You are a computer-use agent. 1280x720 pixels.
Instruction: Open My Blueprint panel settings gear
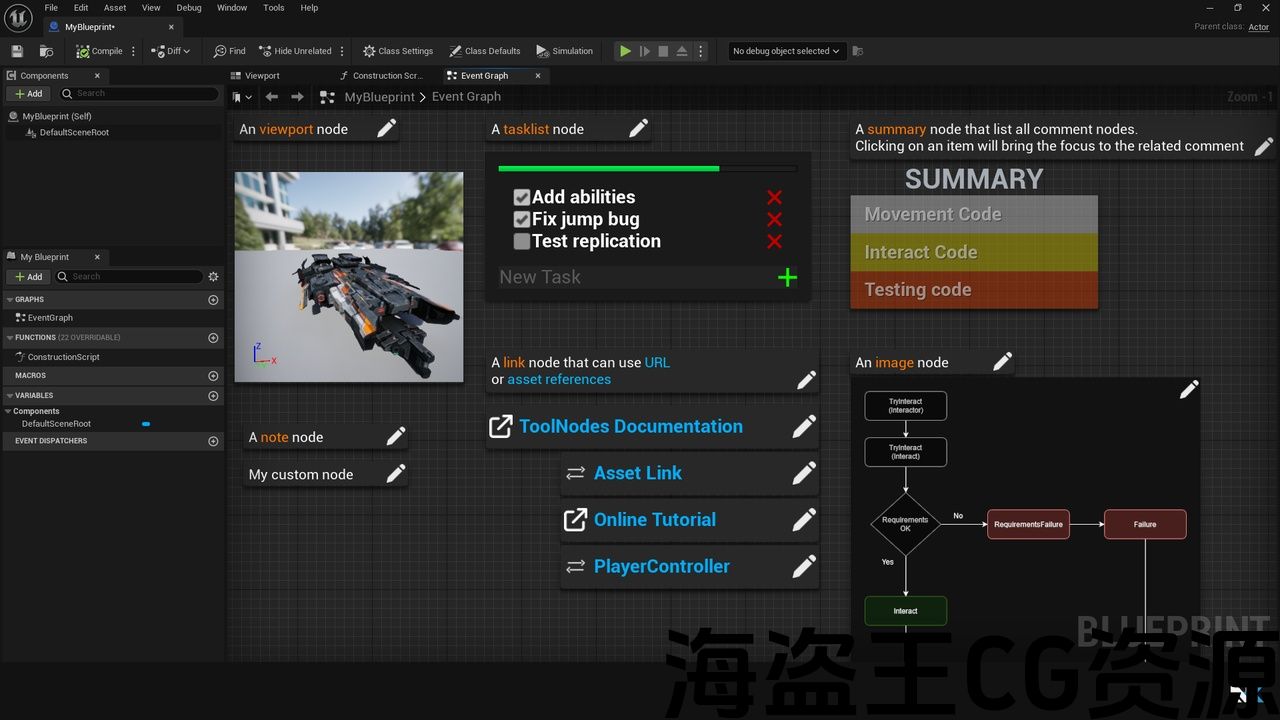coord(213,277)
